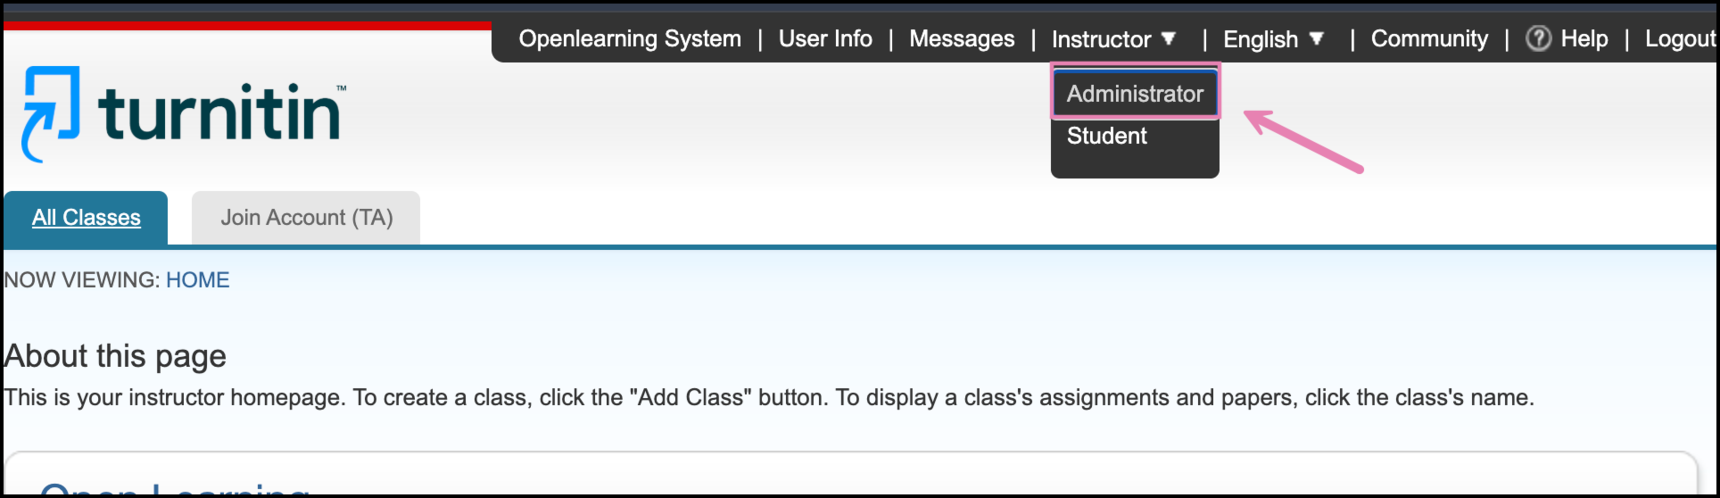Click the triangle arrow beside English
The image size is (1720, 498).
click(x=1317, y=39)
